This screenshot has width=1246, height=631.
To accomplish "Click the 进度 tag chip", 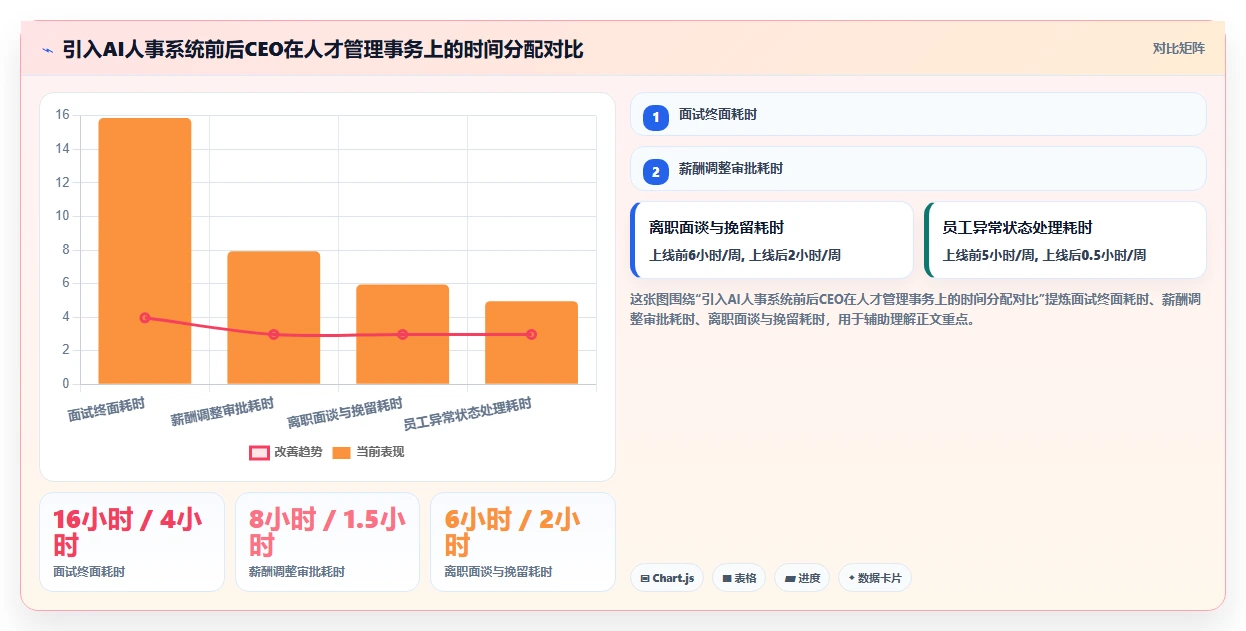I will [802, 578].
